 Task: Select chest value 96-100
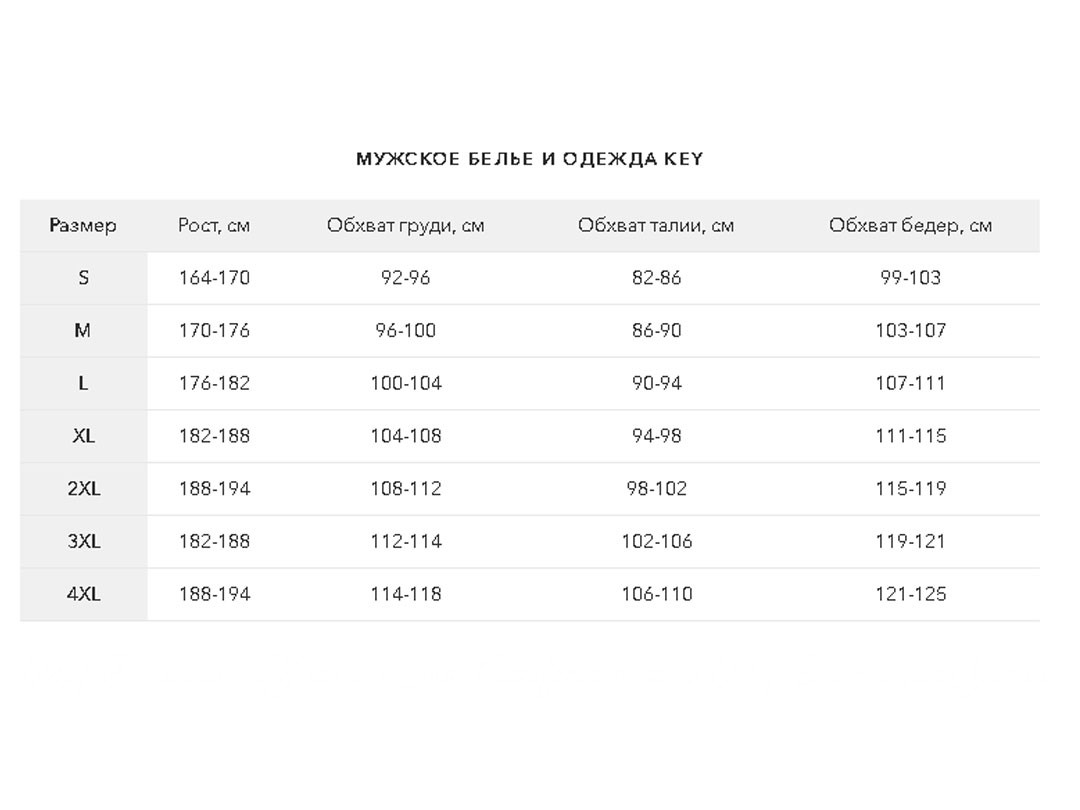pyautogui.click(x=406, y=331)
